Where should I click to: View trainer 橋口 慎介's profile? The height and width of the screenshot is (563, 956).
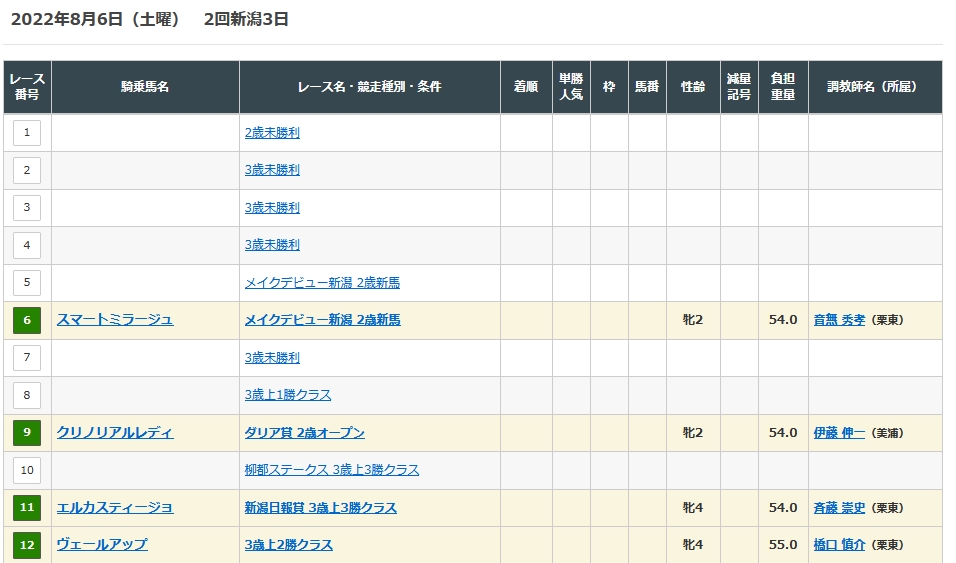pos(839,545)
